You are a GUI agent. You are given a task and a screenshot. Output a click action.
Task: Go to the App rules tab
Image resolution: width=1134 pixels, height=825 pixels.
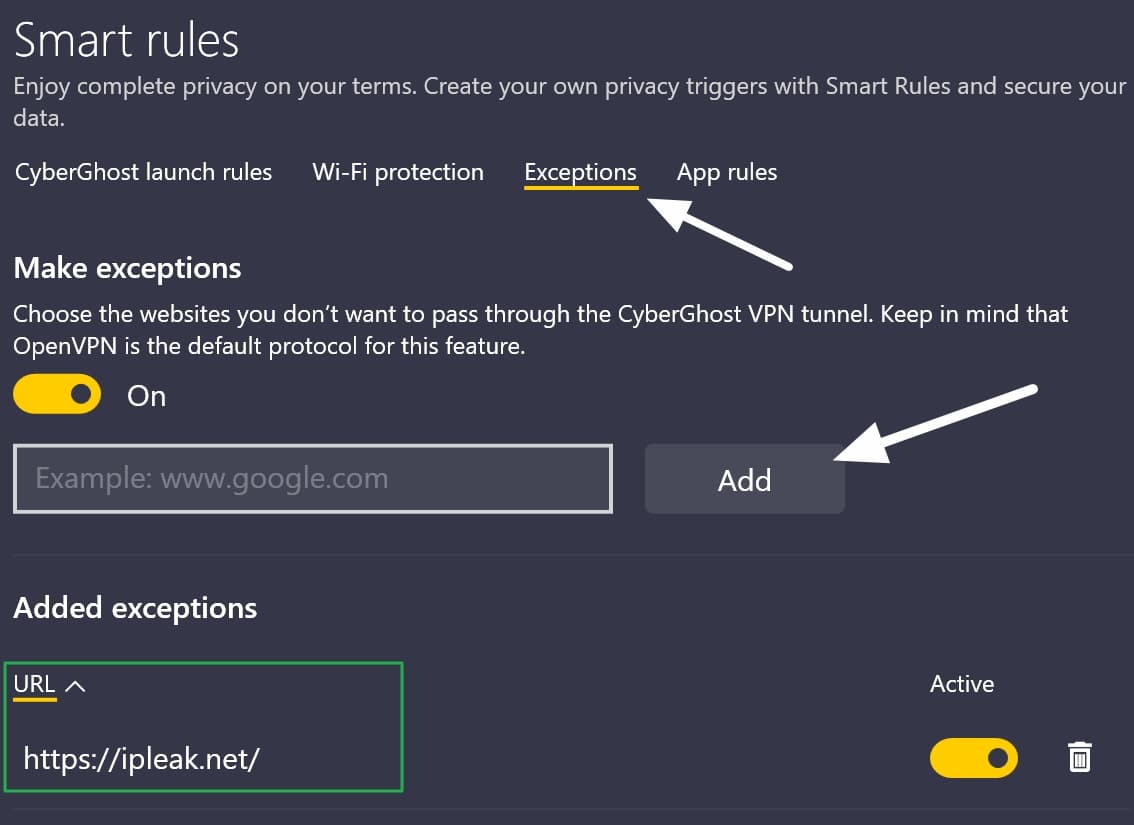click(x=727, y=173)
